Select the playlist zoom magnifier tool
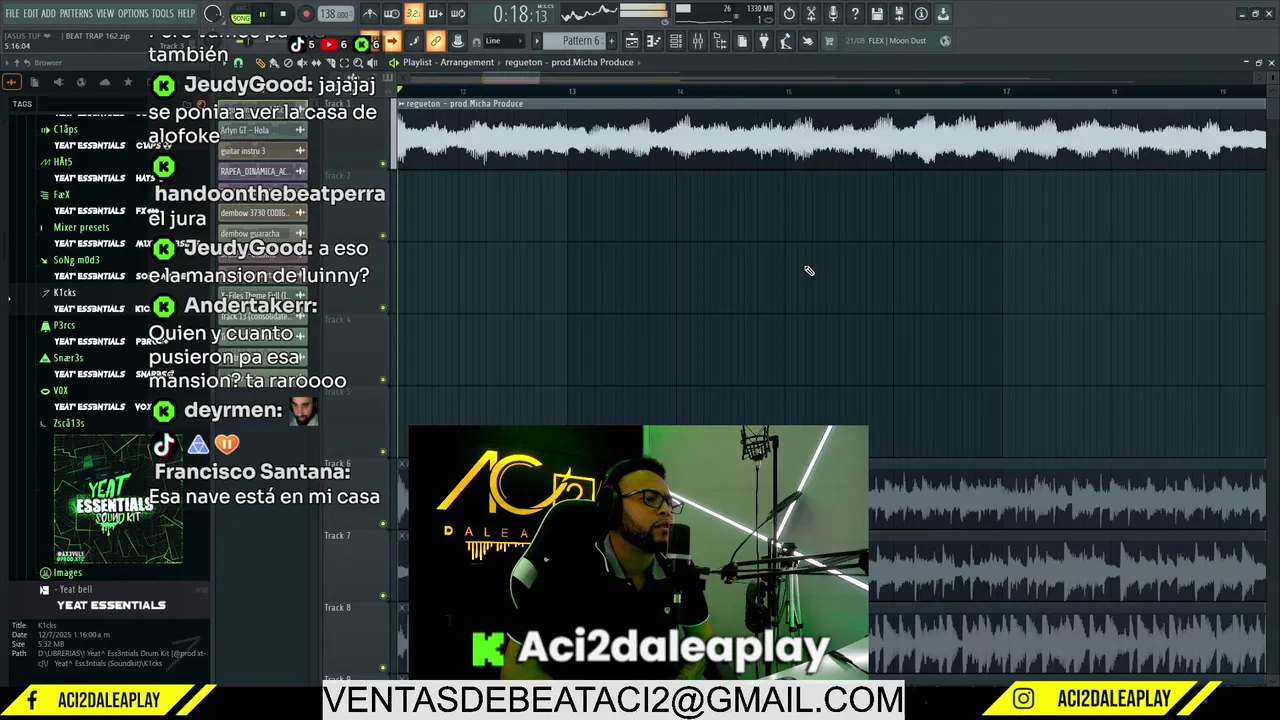The height and width of the screenshot is (720, 1280). pyautogui.click(x=358, y=63)
